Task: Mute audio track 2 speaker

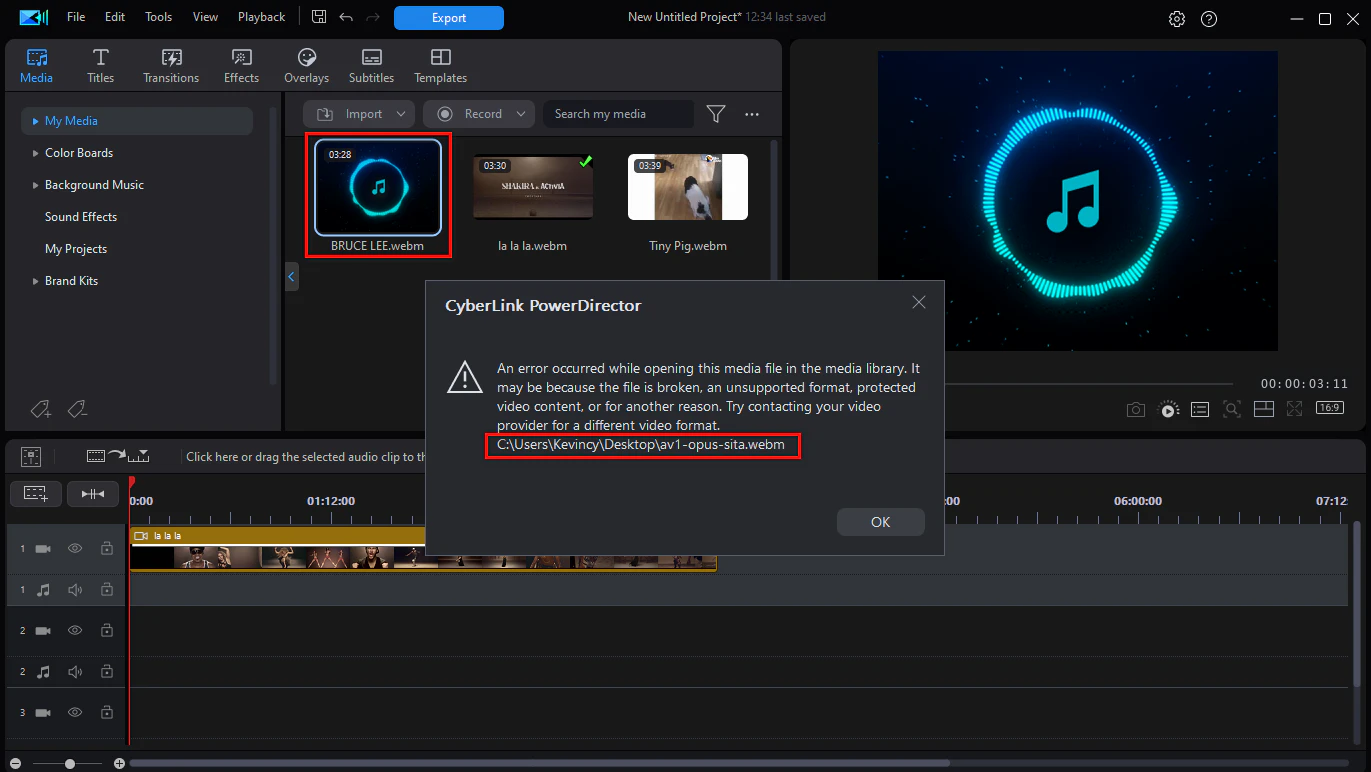Action: click(x=75, y=672)
